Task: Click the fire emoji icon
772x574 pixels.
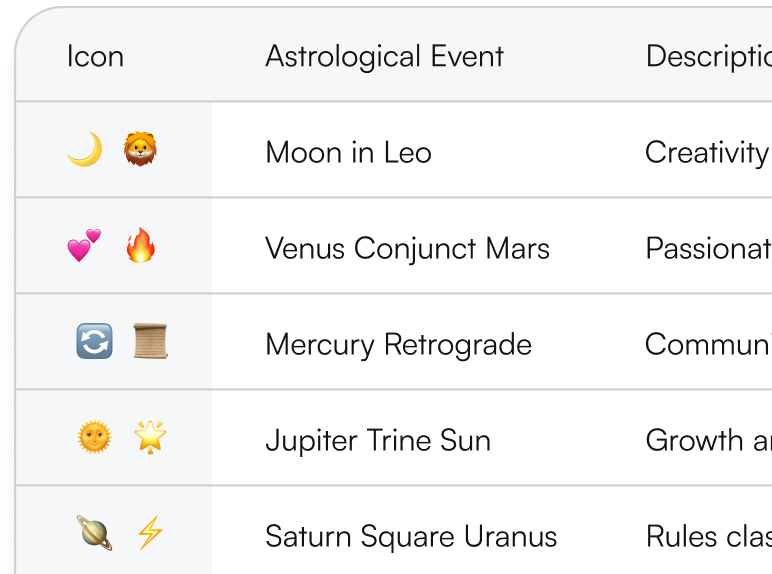Action: 141,246
